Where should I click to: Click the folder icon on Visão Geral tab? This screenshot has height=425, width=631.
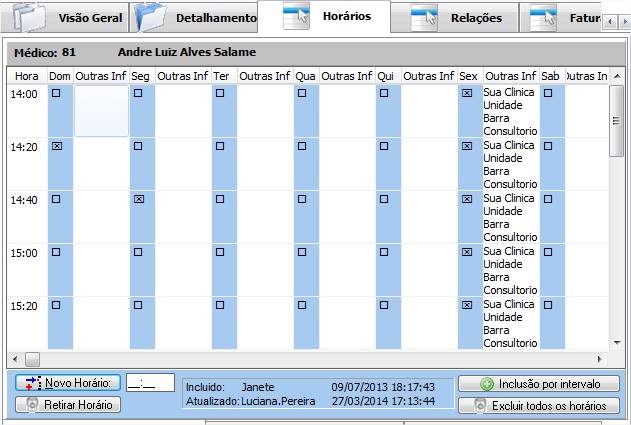coord(31,17)
